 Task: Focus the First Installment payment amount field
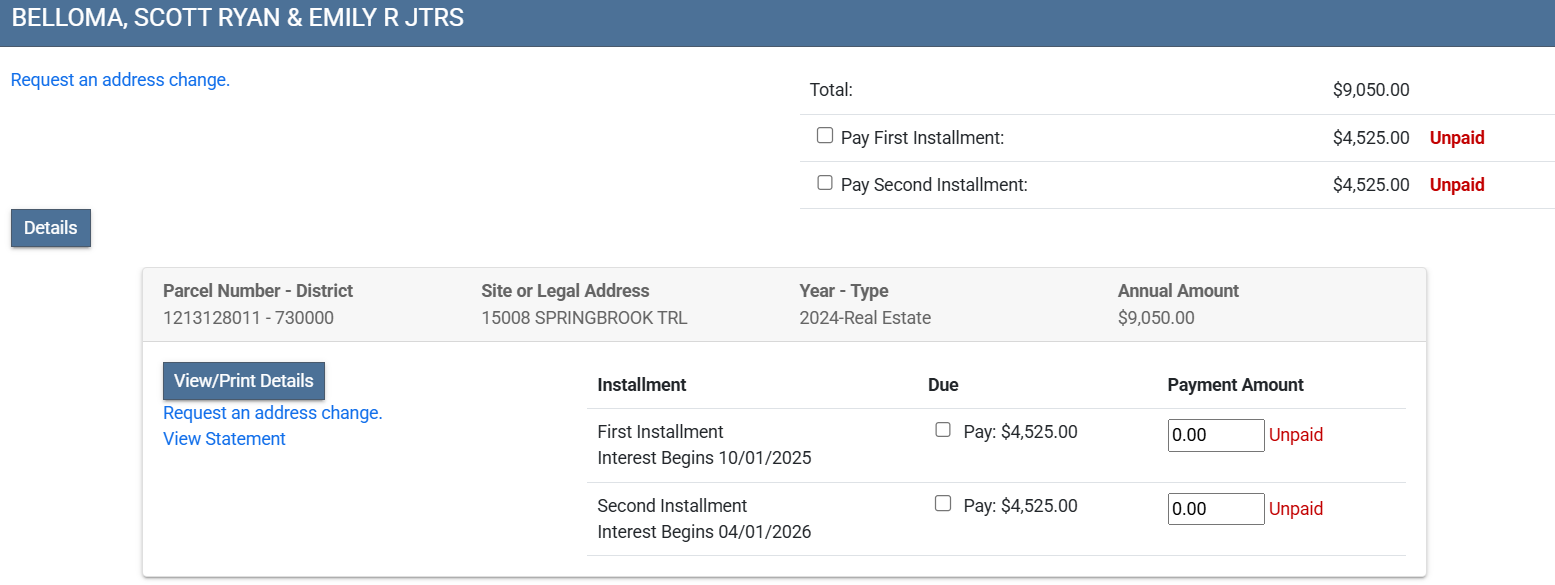[x=1215, y=436]
